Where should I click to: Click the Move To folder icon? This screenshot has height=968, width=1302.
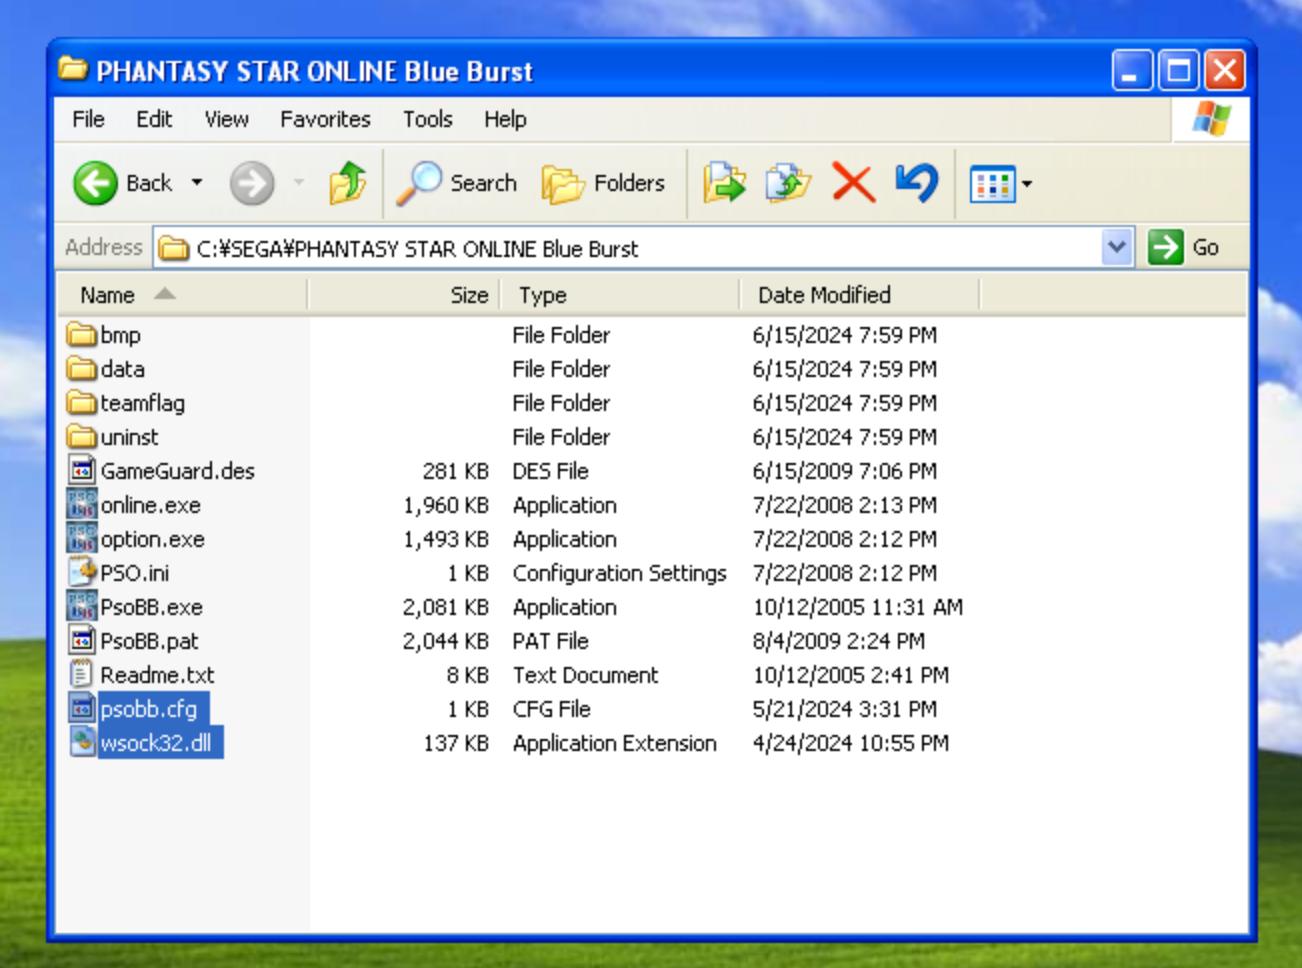pyautogui.click(x=724, y=183)
